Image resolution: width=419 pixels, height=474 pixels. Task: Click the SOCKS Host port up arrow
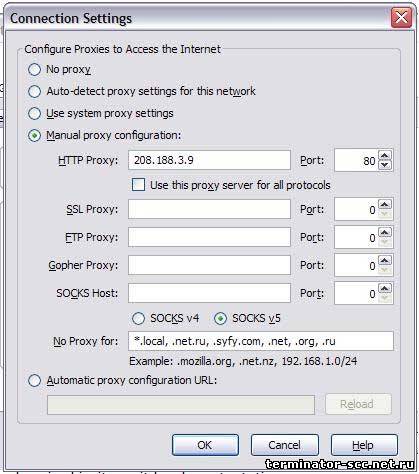click(x=385, y=289)
